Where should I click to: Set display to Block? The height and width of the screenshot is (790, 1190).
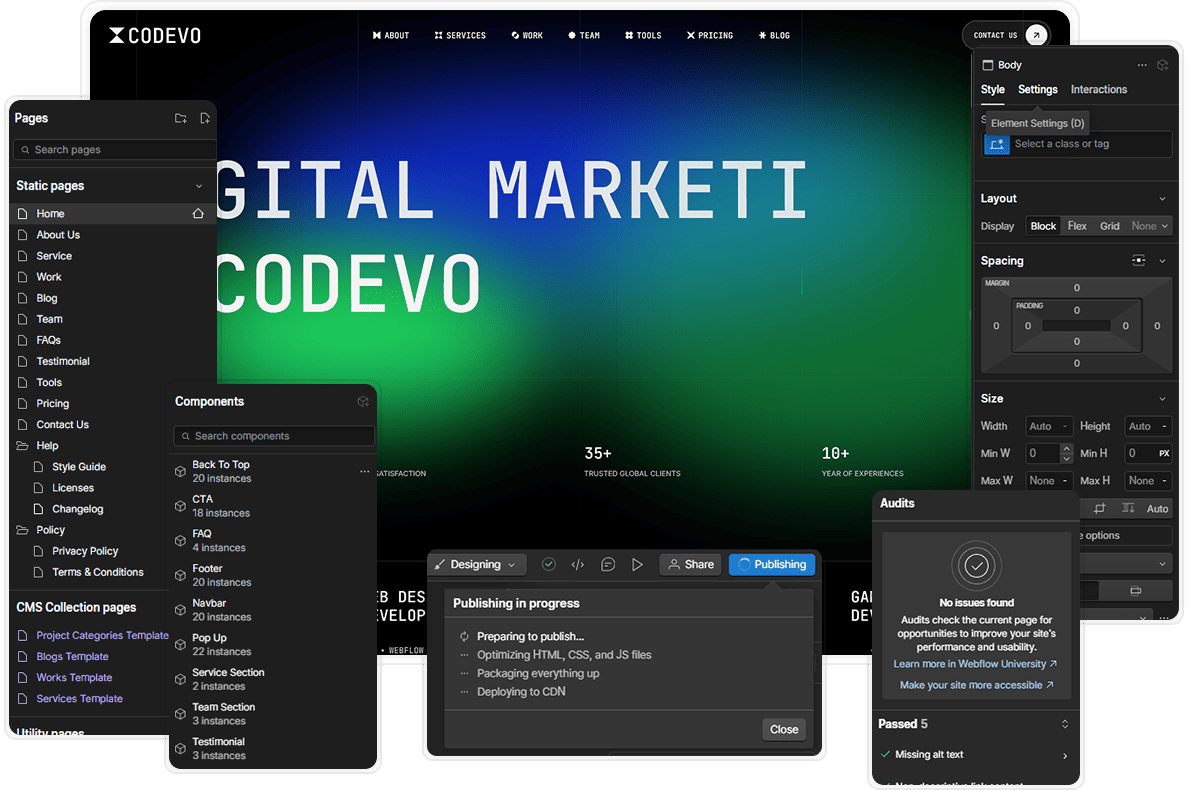coord(1043,226)
